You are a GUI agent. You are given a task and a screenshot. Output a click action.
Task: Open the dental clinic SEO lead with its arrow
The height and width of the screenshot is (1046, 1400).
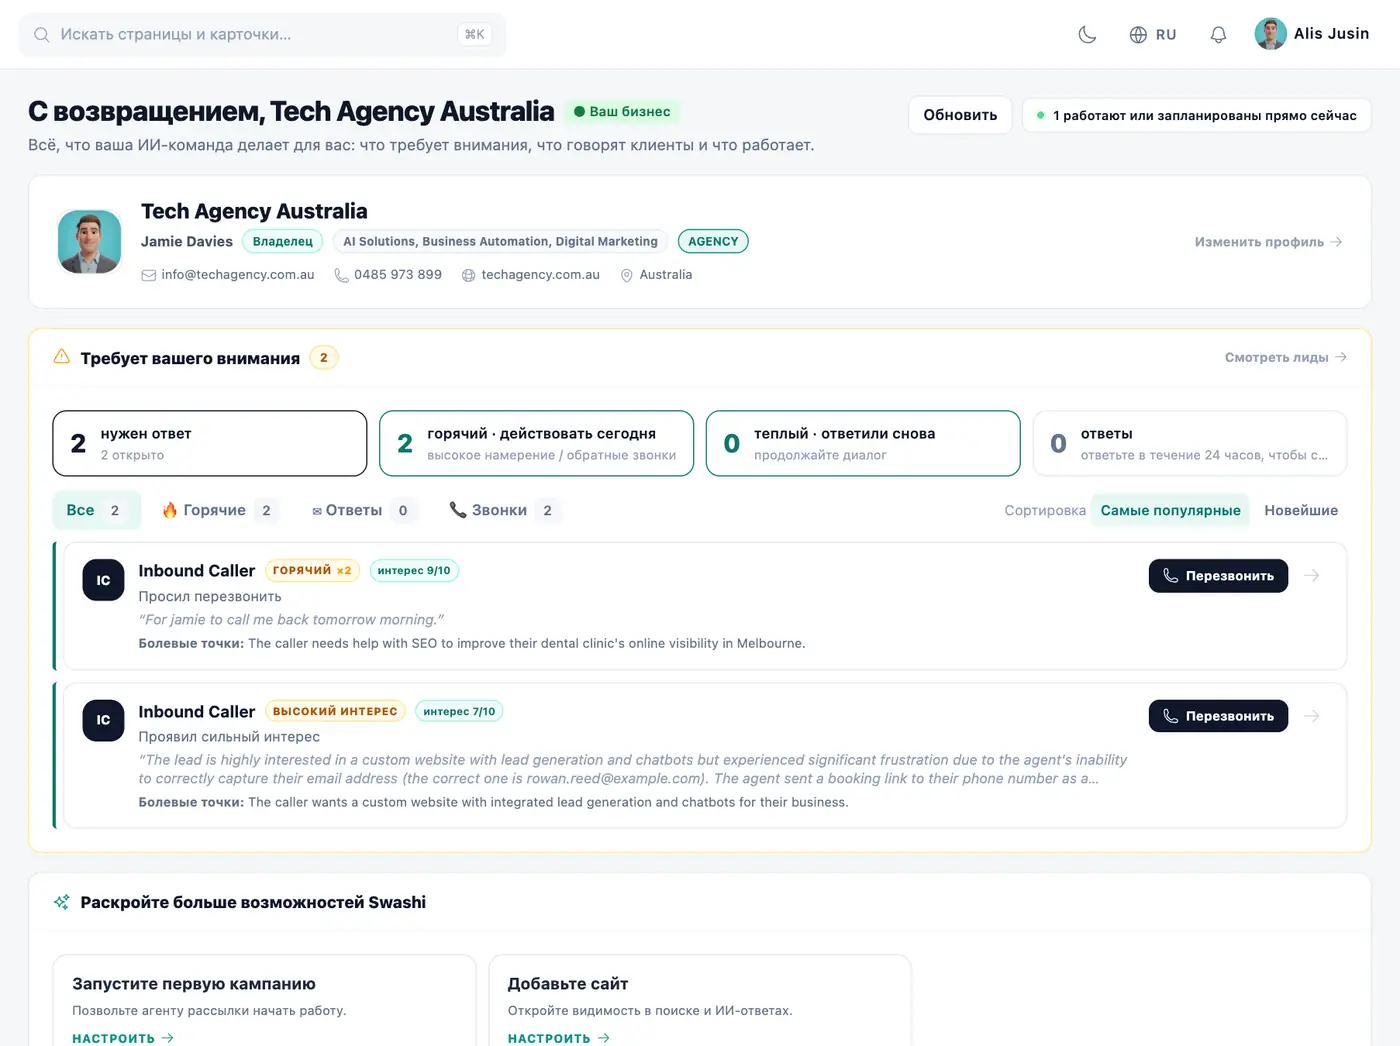pyautogui.click(x=1312, y=576)
